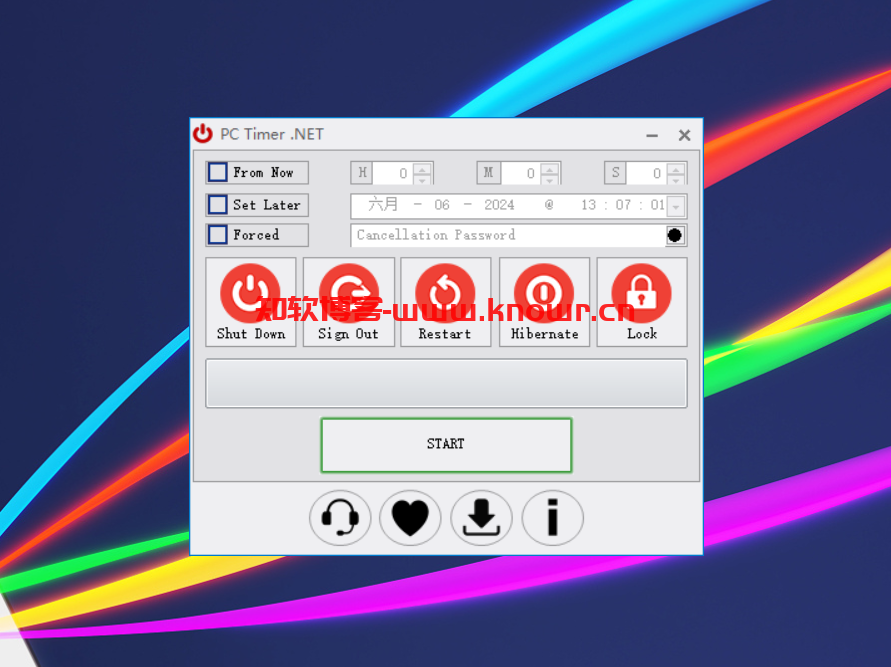Click the PC Timer power logo
This screenshot has height=667, width=891.
[203, 134]
